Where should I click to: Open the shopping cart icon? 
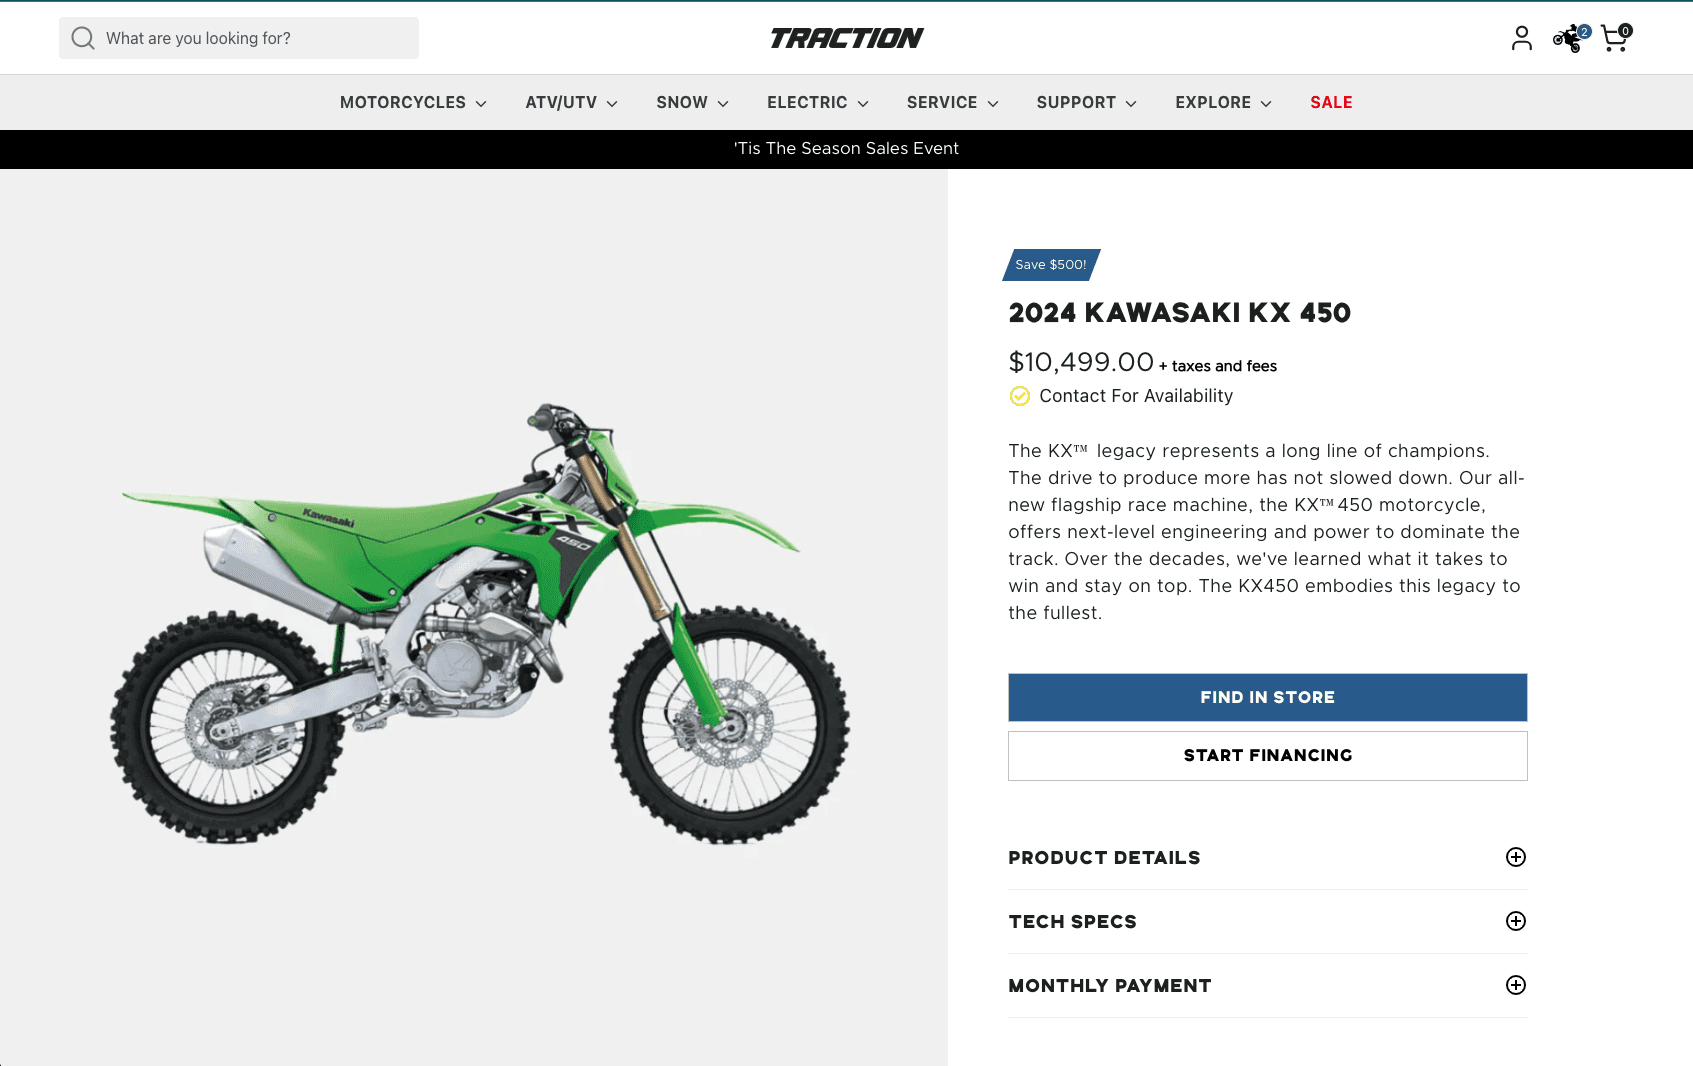[1615, 38]
